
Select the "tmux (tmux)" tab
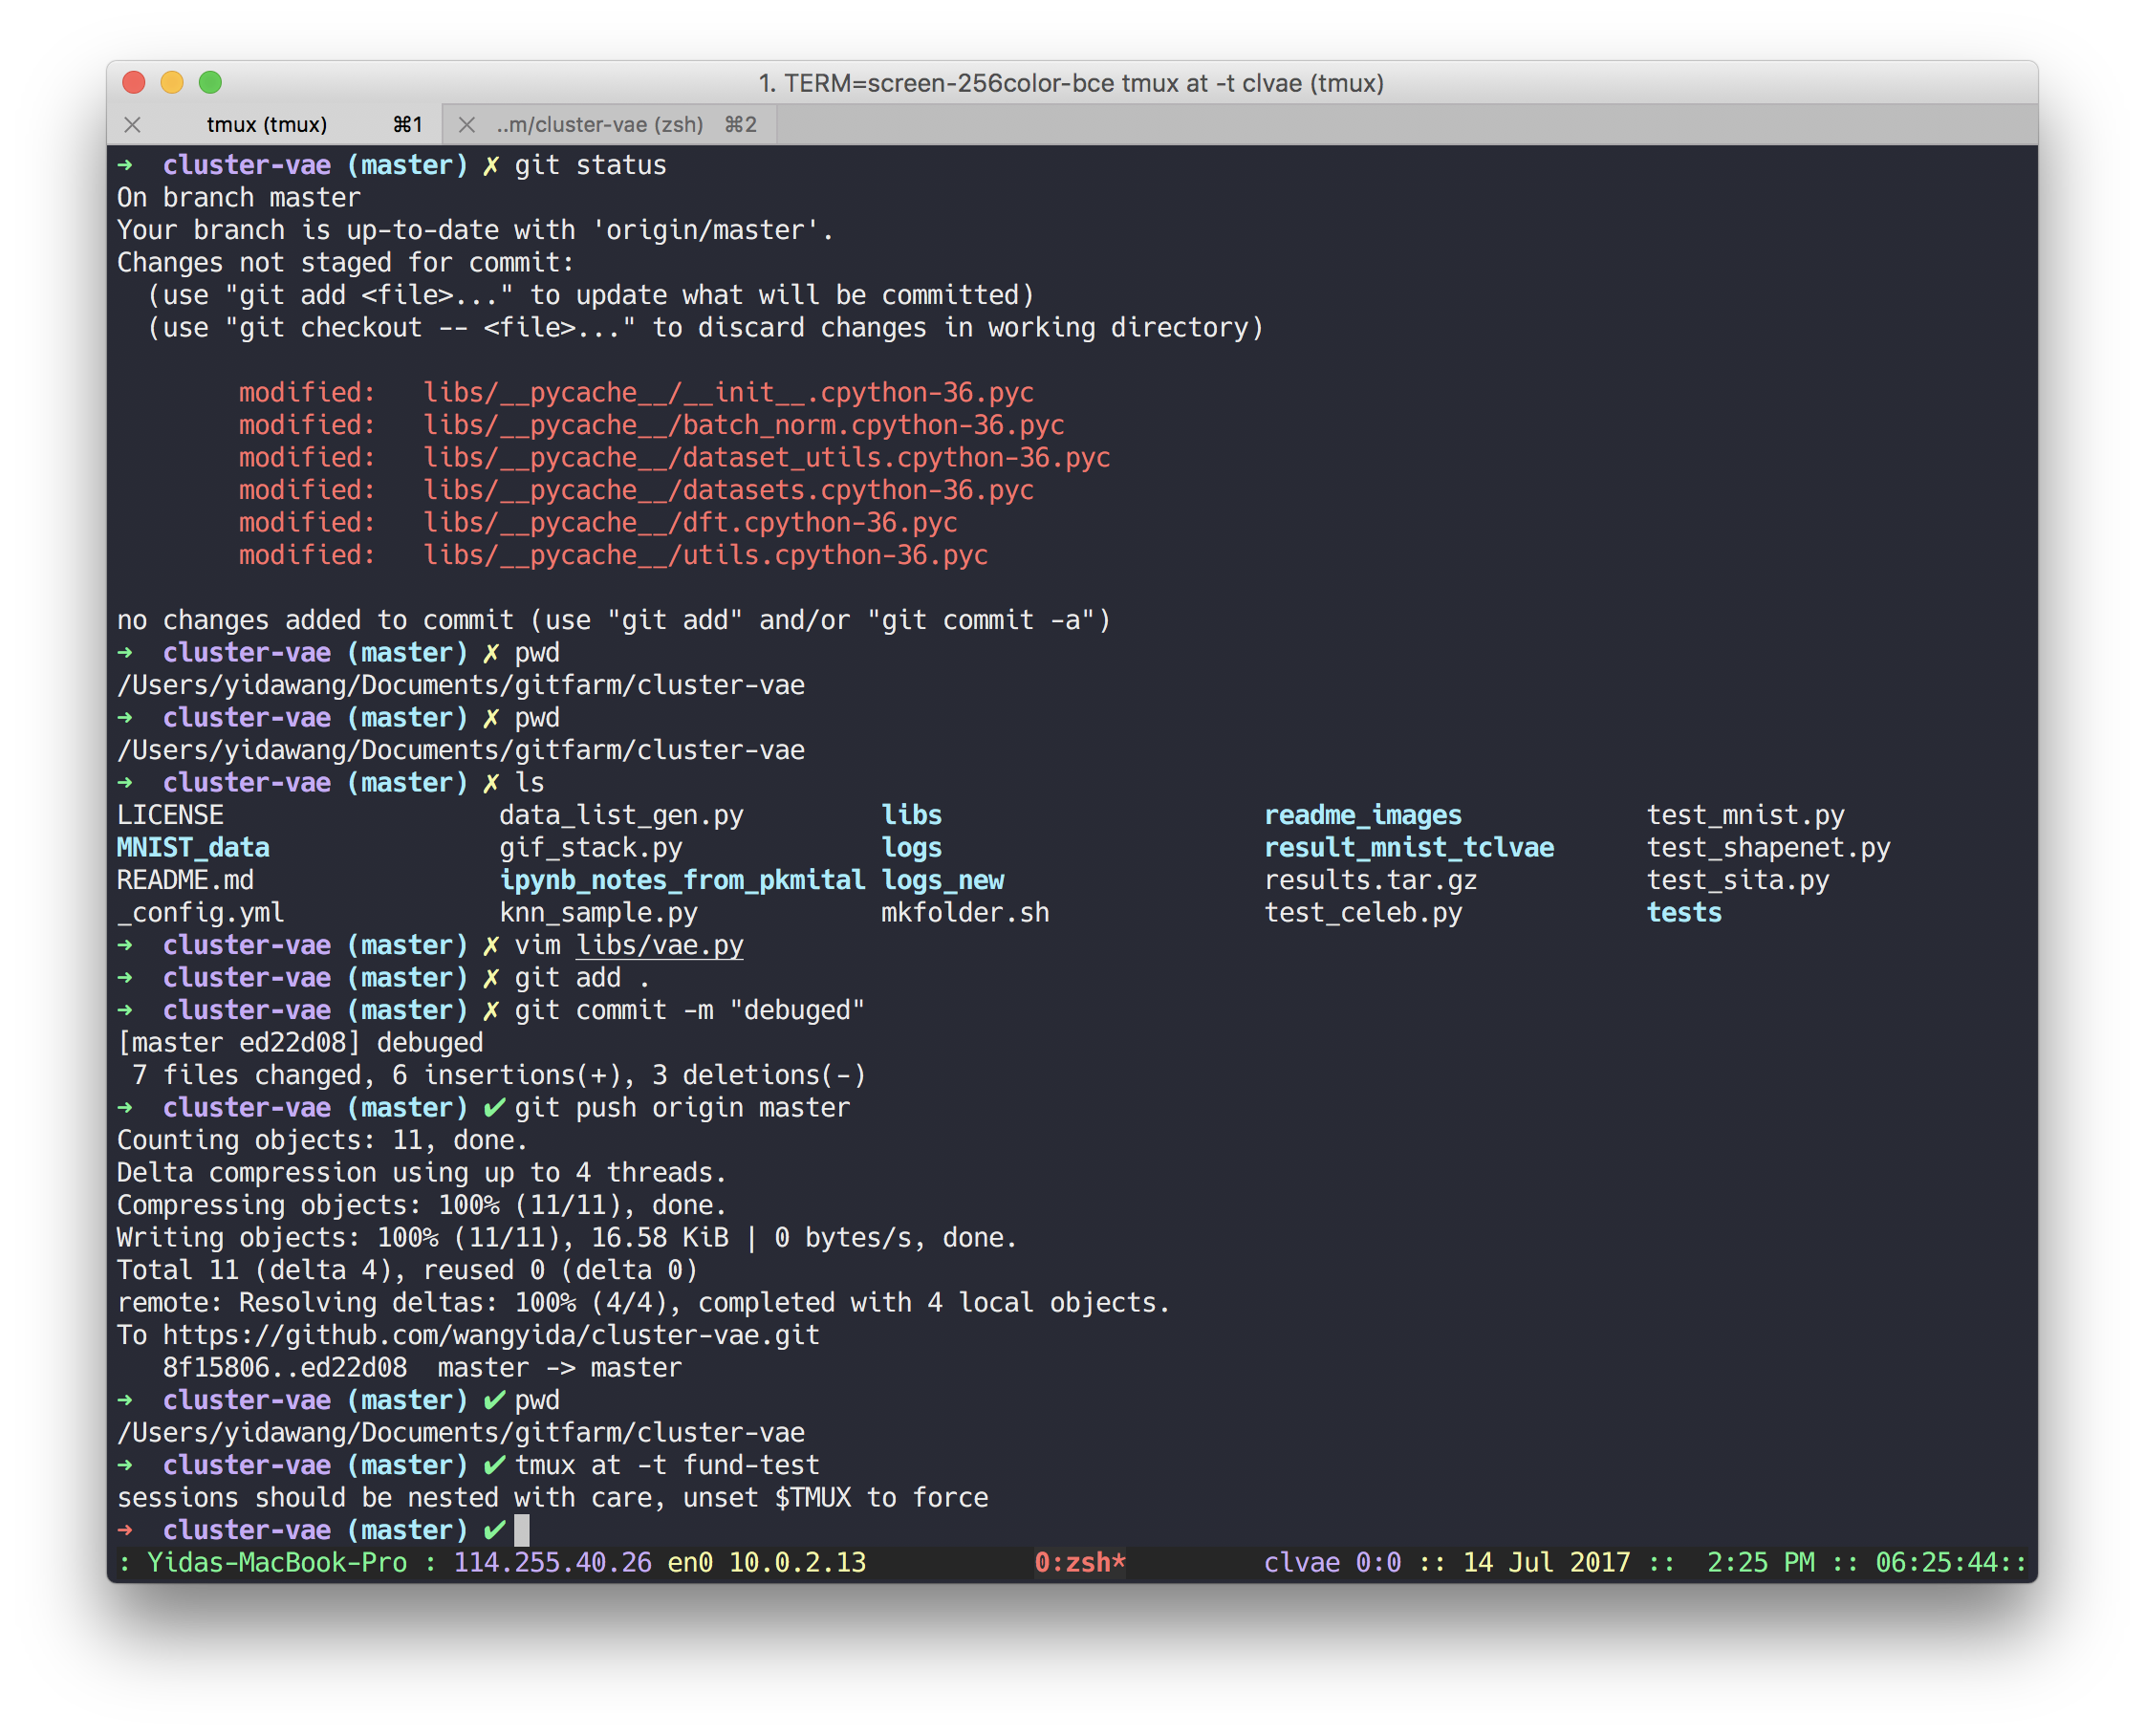tap(266, 124)
